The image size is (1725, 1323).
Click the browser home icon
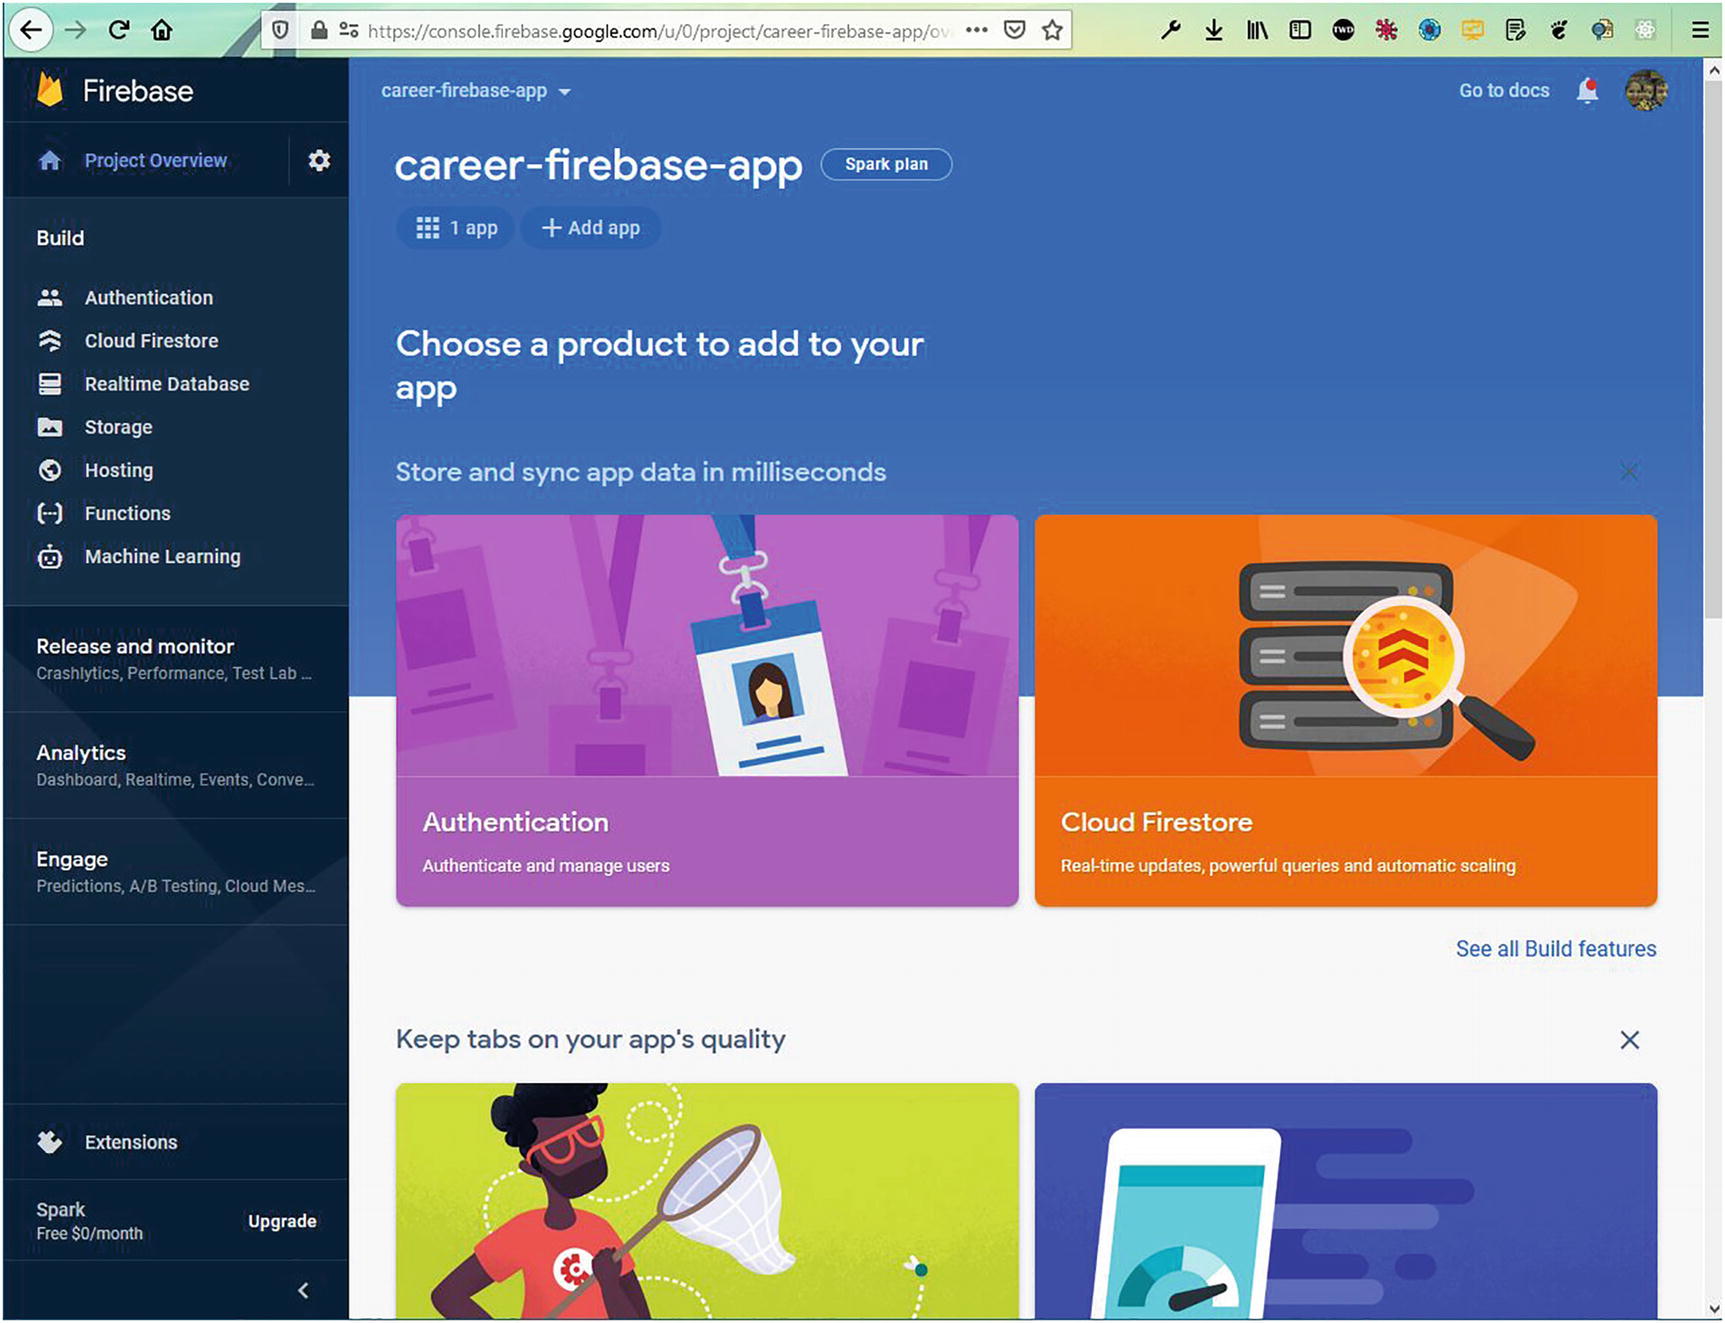tap(162, 30)
